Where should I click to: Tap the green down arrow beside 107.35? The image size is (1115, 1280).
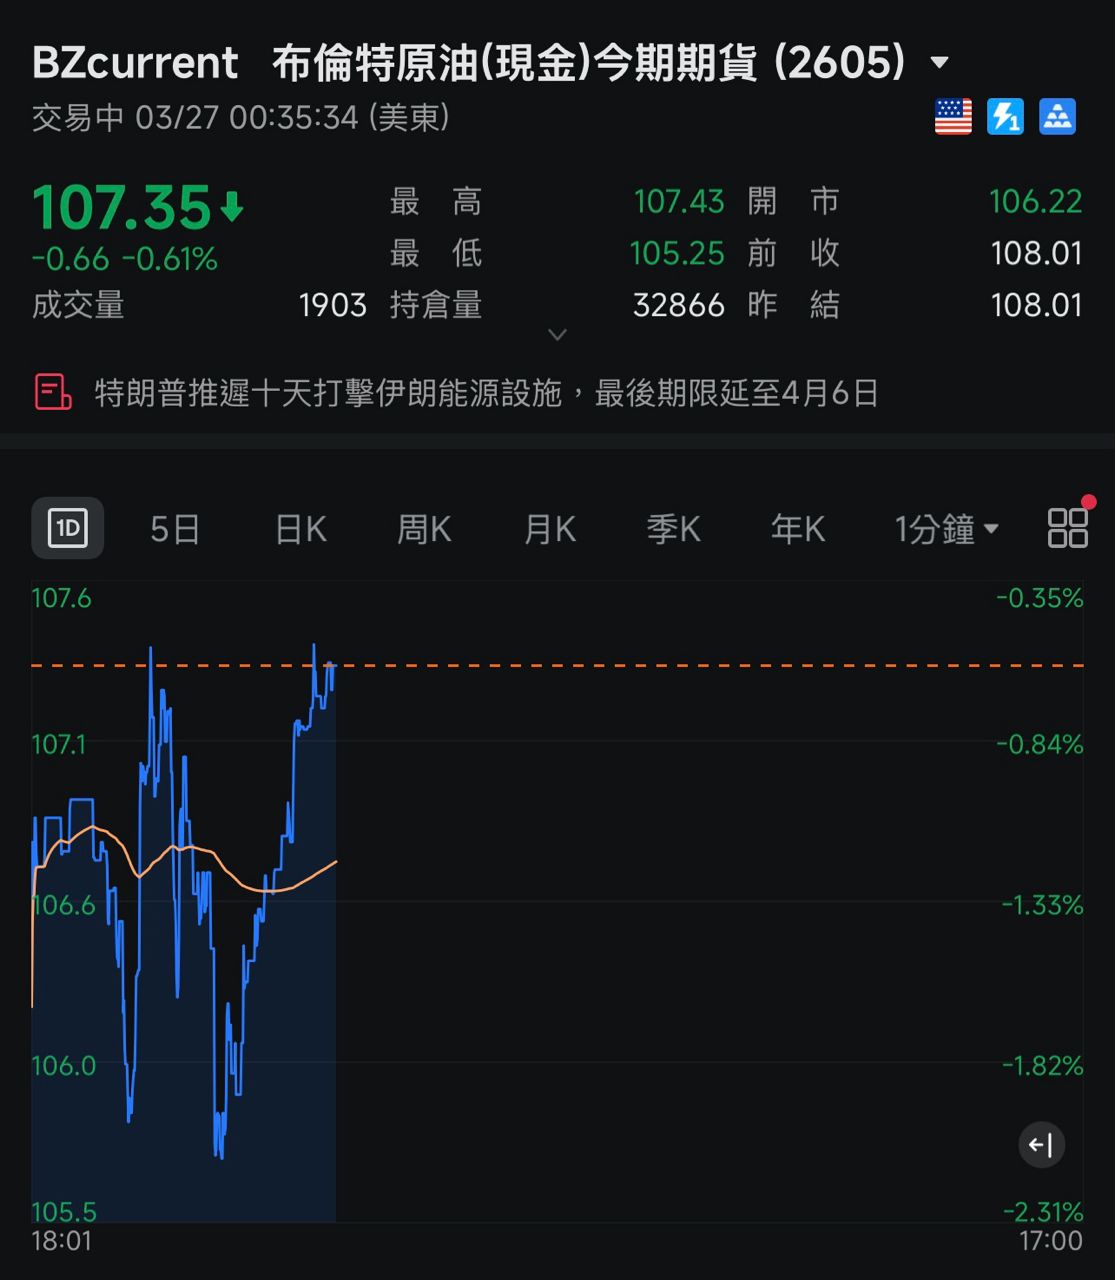pyautogui.click(x=232, y=207)
